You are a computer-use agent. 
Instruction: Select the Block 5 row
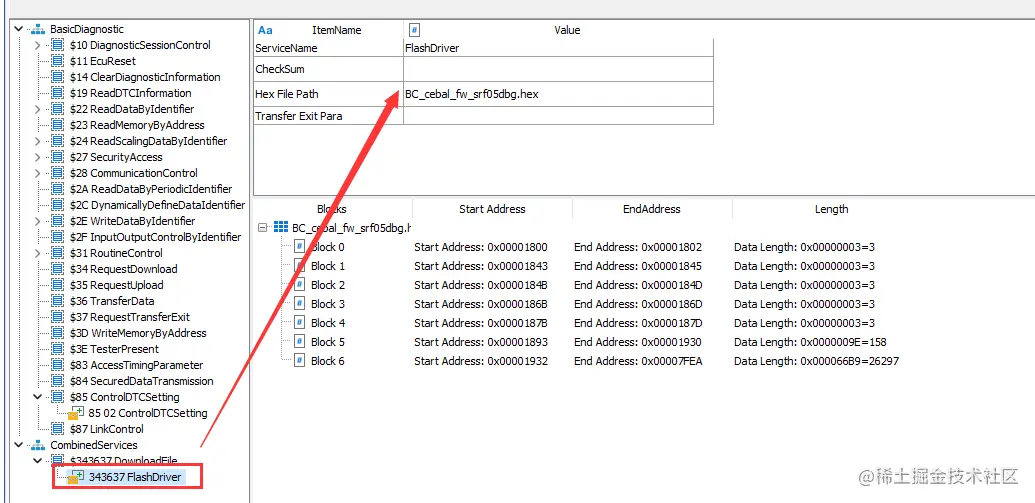coord(328,342)
